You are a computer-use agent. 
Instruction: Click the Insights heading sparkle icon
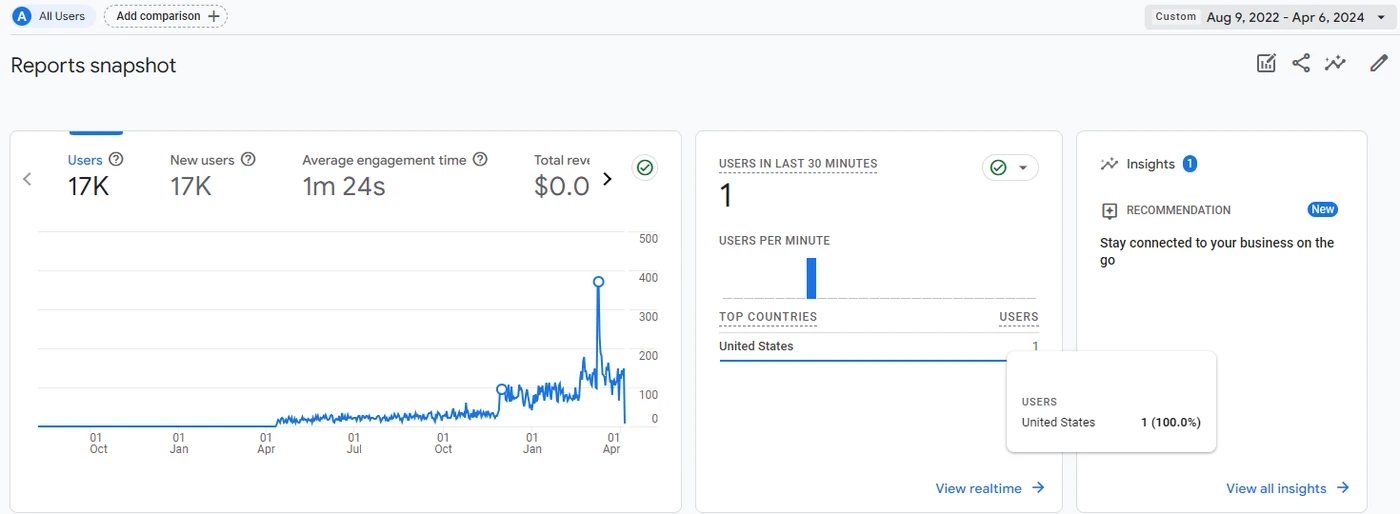coord(1109,164)
